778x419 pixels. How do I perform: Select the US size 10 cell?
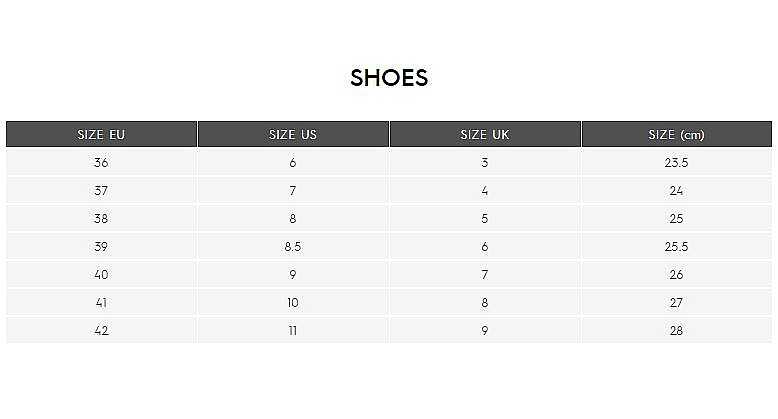[x=293, y=302]
